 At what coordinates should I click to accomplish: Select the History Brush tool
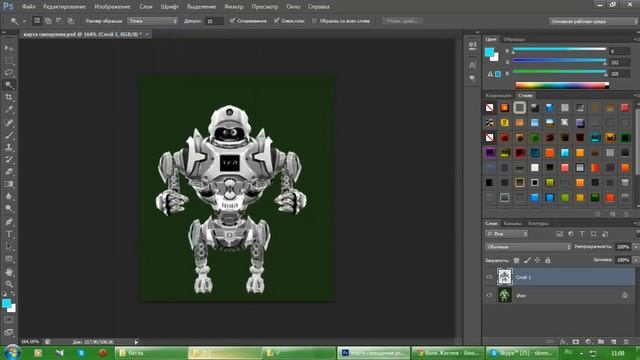click(9, 159)
